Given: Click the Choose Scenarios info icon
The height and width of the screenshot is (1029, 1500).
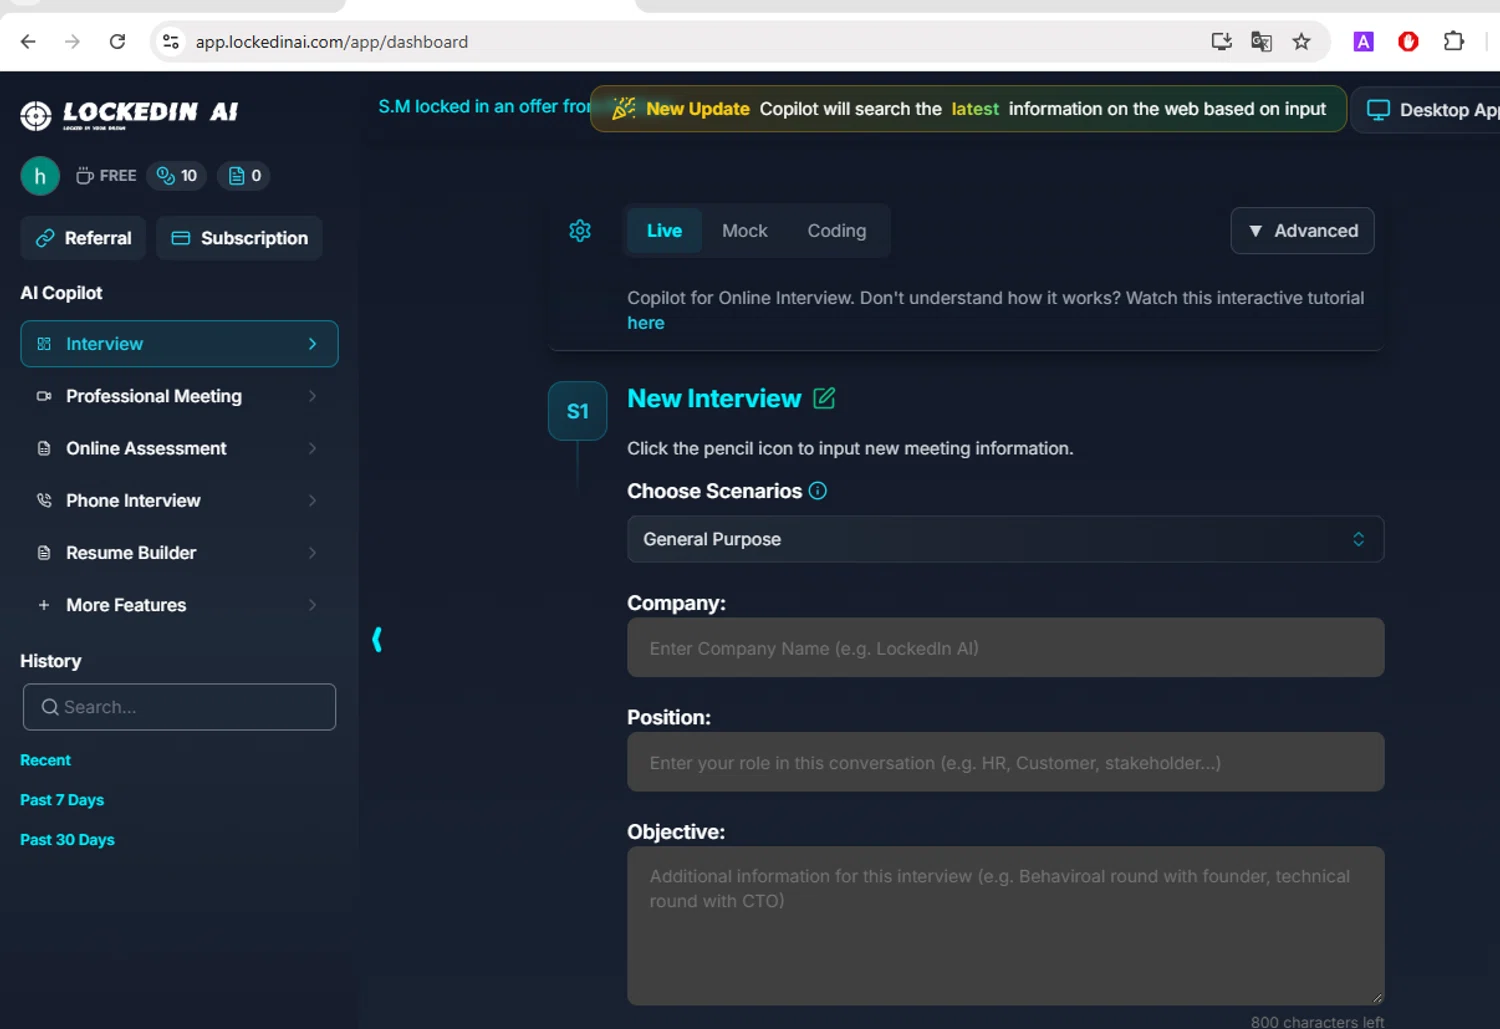Looking at the screenshot, I should 818,491.
